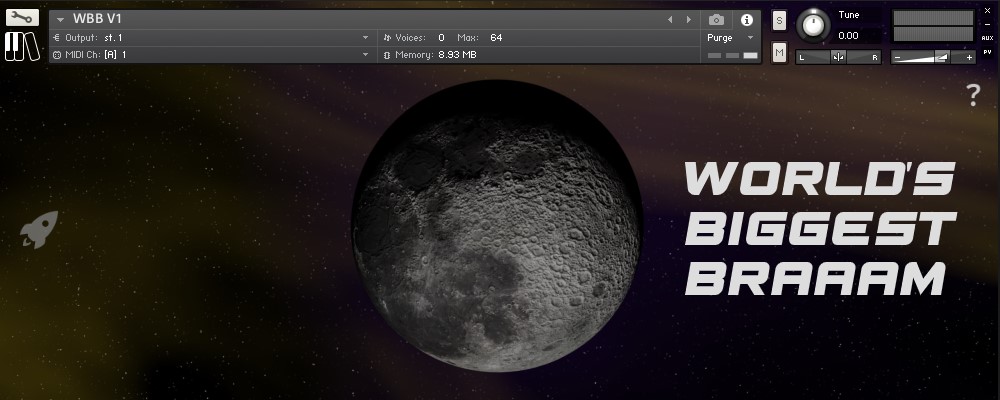Image resolution: width=1000 pixels, height=400 pixels.
Task: Select the Tune value 0.00
Action: pyautogui.click(x=848, y=36)
